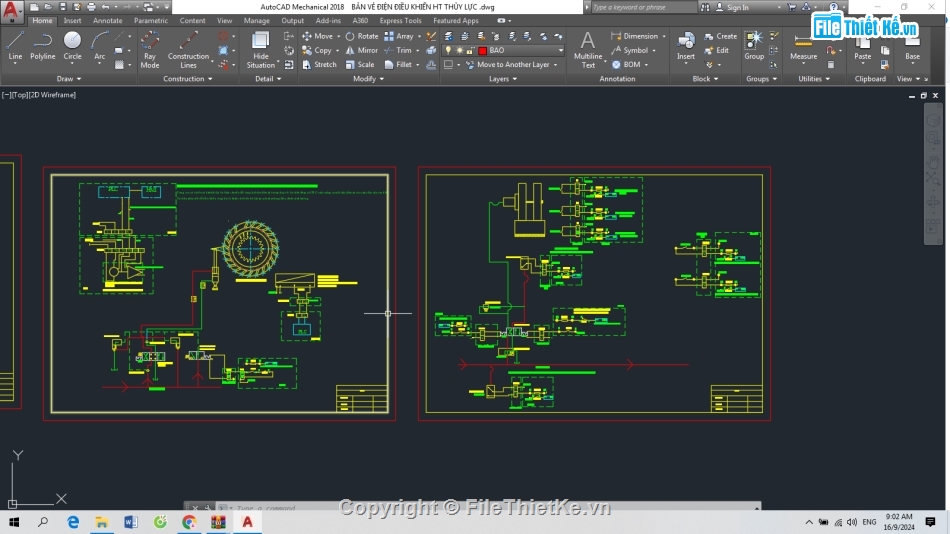Screen dimensions: 950x534
Task: Open the BAO layer dropdown list
Action: [x=560, y=50]
